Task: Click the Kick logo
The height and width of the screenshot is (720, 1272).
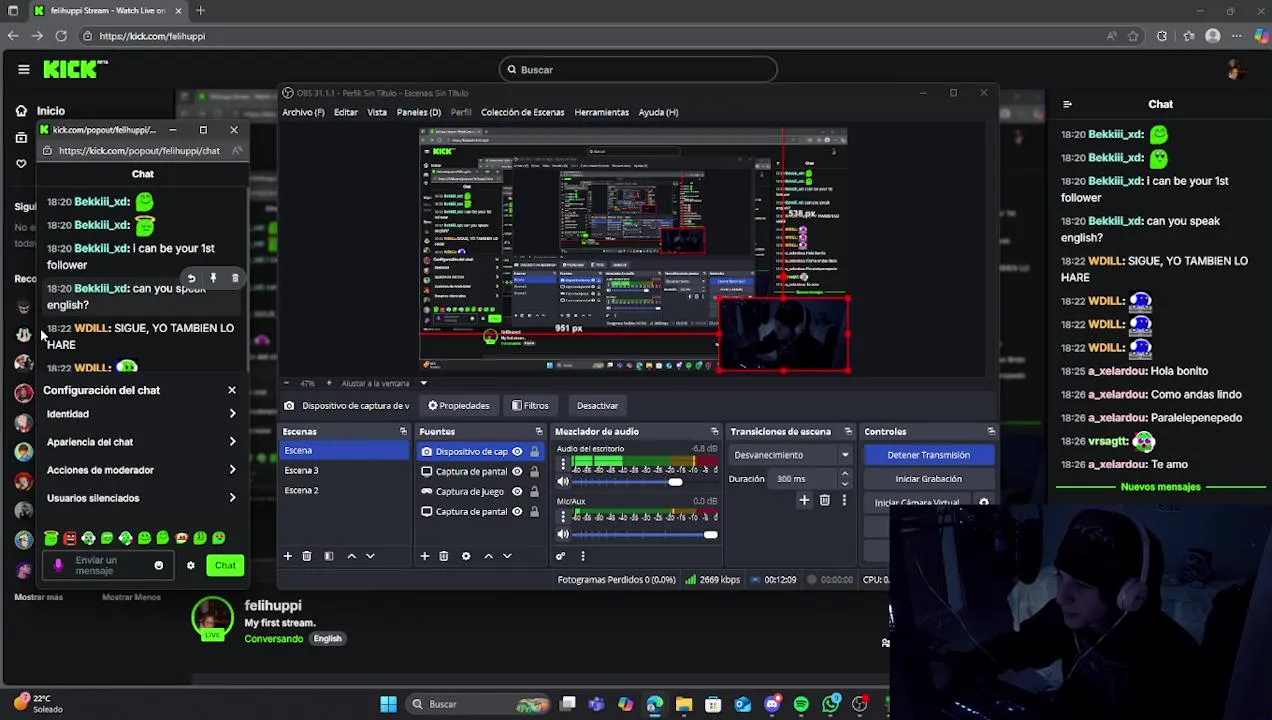Action: (x=75, y=69)
